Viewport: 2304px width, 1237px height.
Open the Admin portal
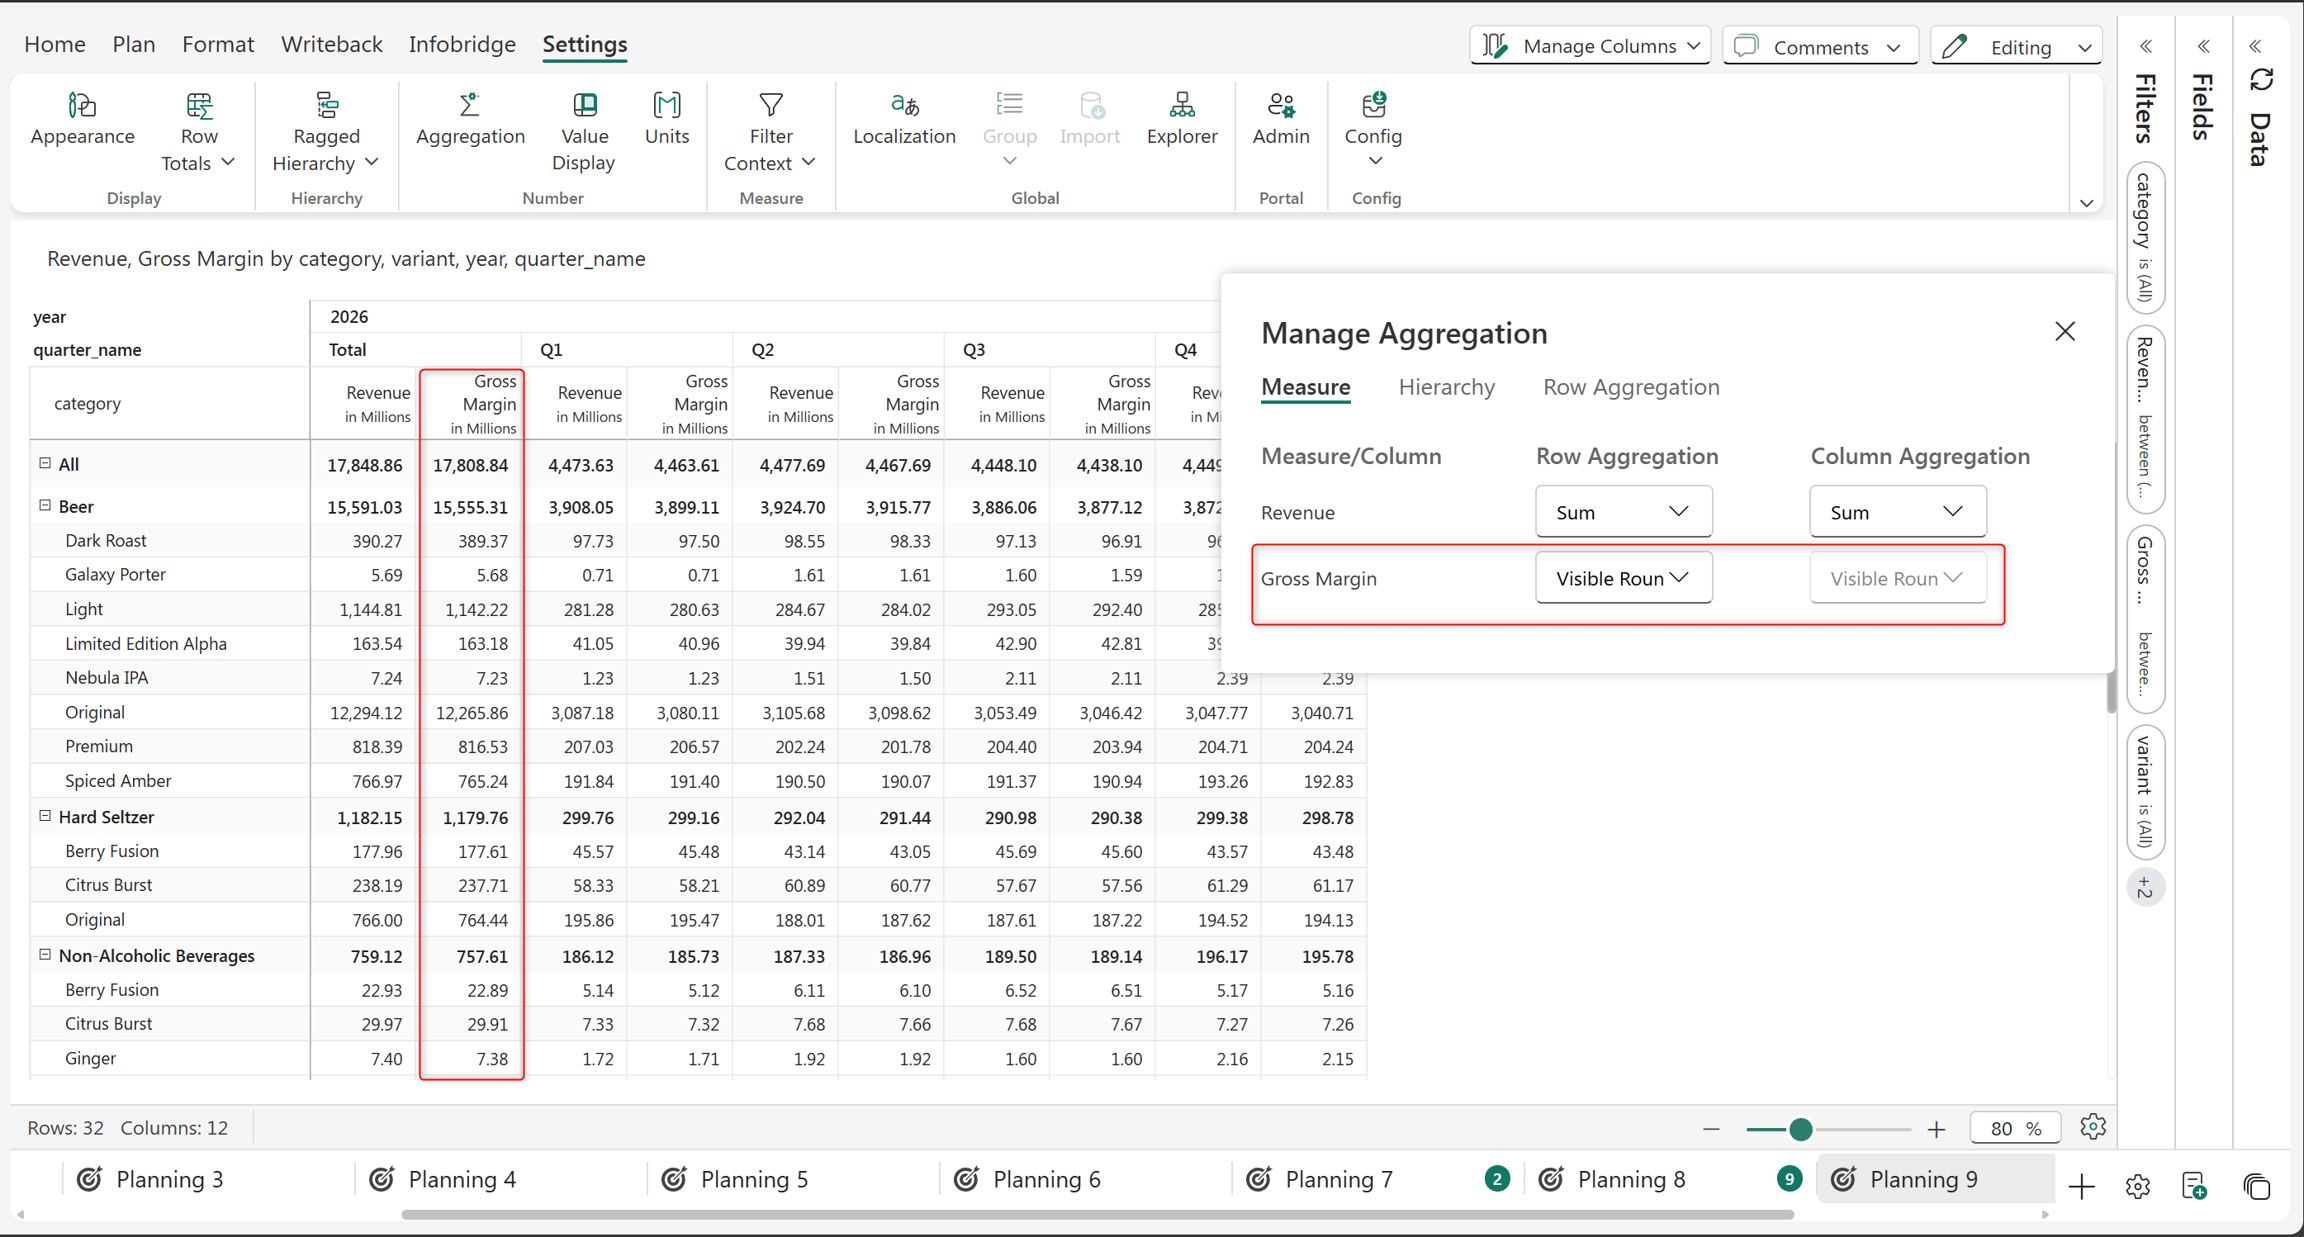pos(1280,120)
